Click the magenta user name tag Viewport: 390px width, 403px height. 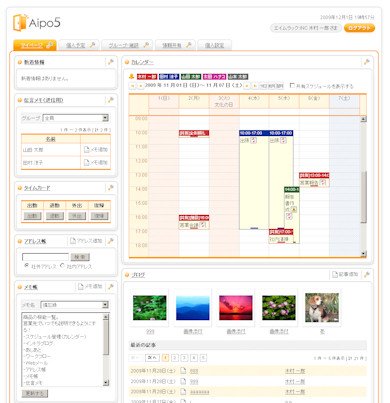coord(214,77)
